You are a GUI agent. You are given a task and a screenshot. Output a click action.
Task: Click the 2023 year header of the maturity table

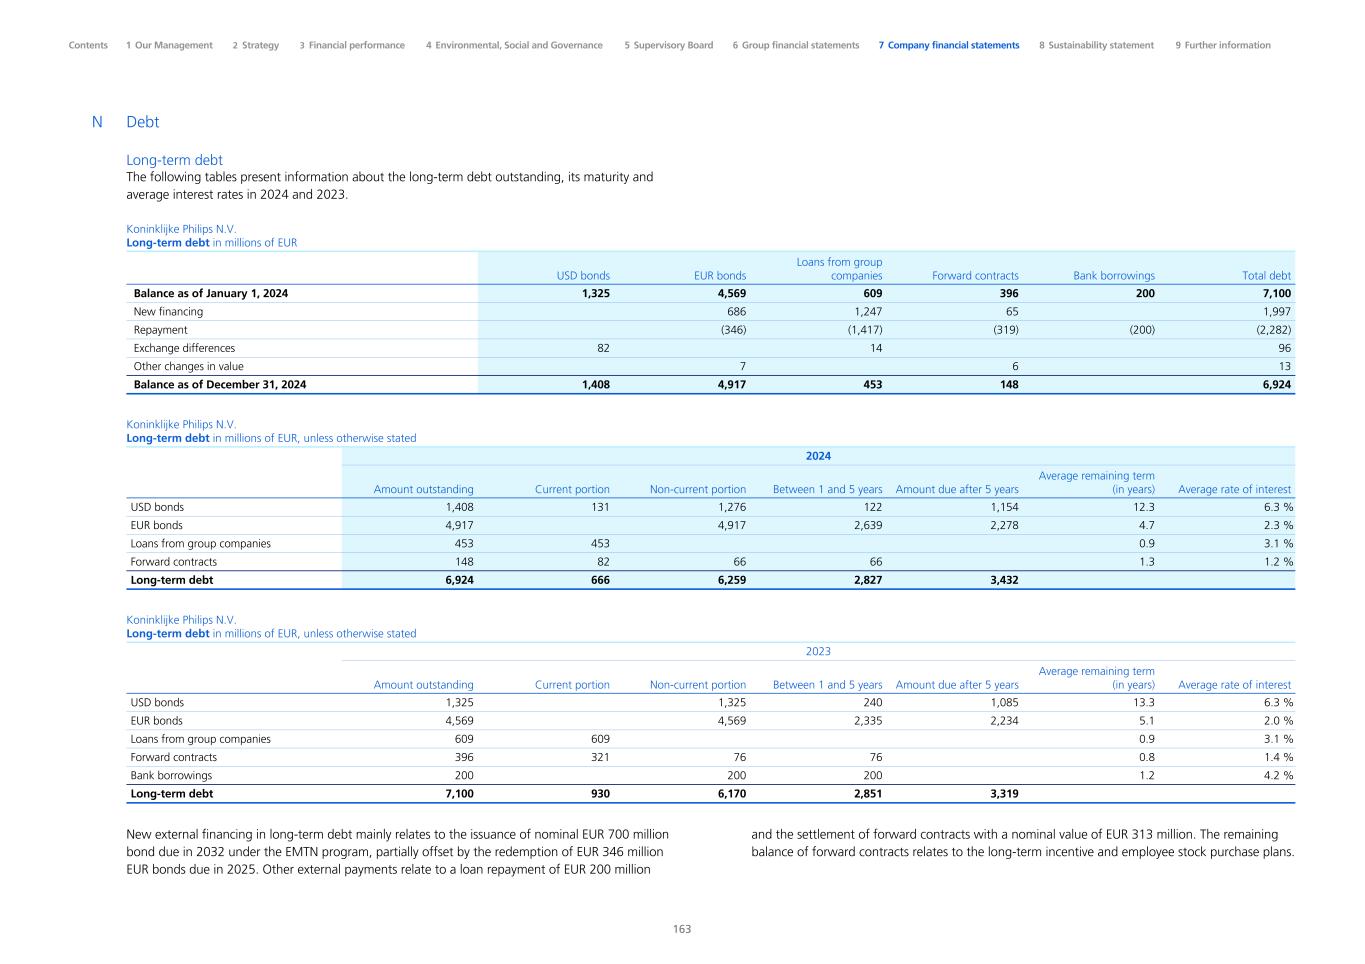818,652
